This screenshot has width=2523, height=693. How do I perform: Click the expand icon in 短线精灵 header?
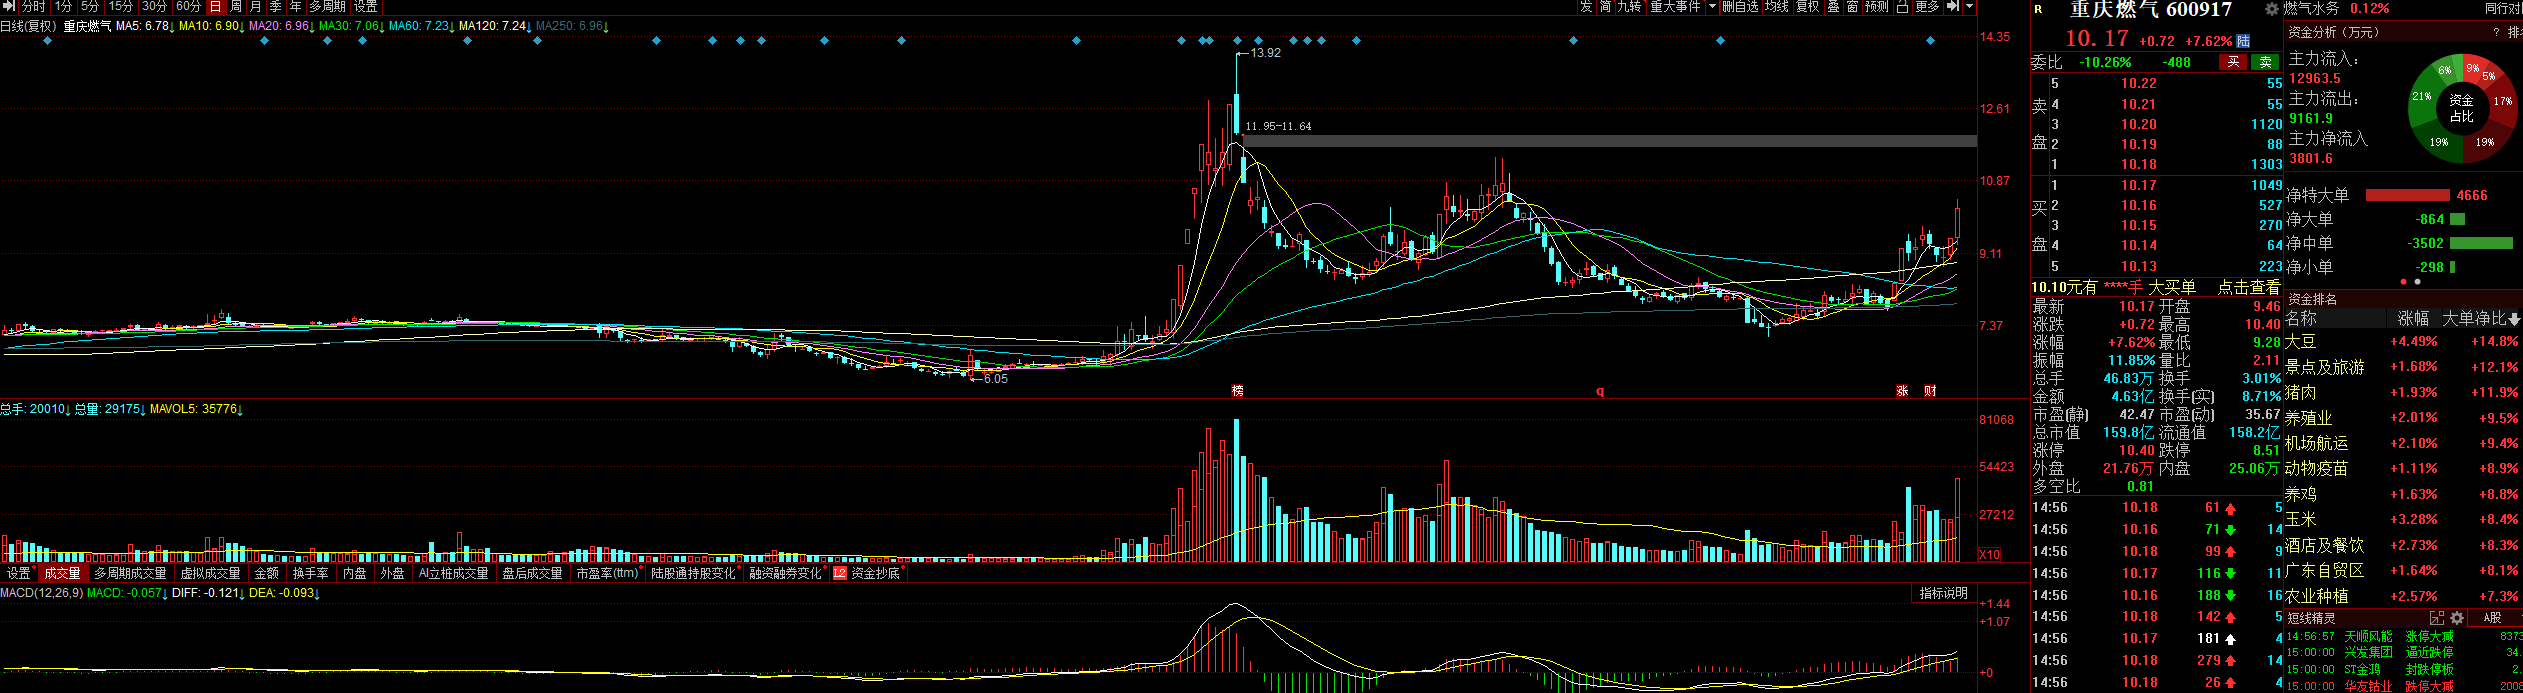tap(2437, 618)
